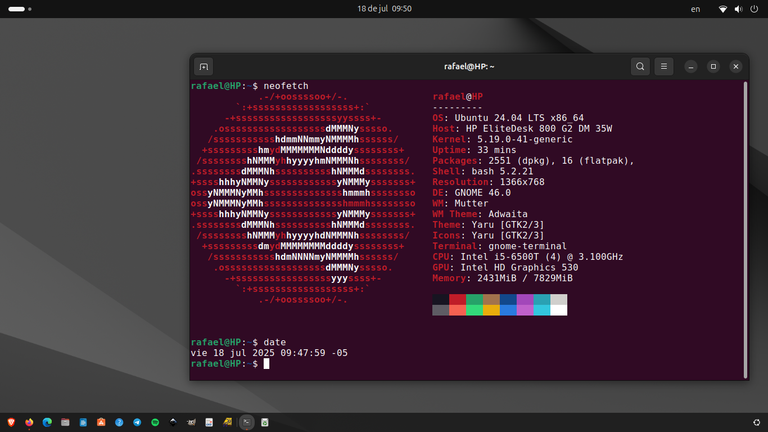Click the 'rafael@HP' heading above the dashes
The width and height of the screenshot is (768, 432).
point(457,97)
